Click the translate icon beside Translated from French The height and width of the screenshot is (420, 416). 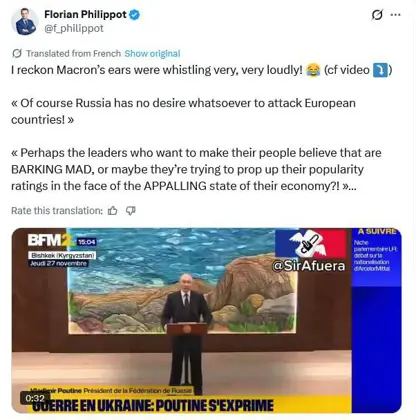click(x=17, y=53)
